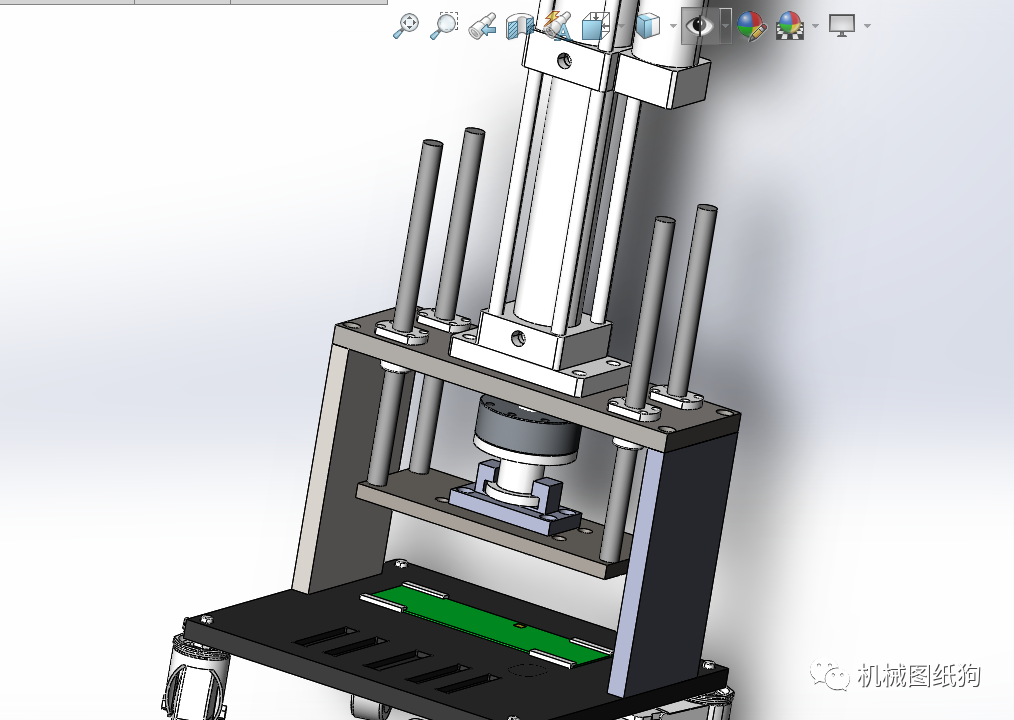Select the Zoom to Area tool
Image resolution: width=1014 pixels, height=720 pixels.
(x=444, y=26)
